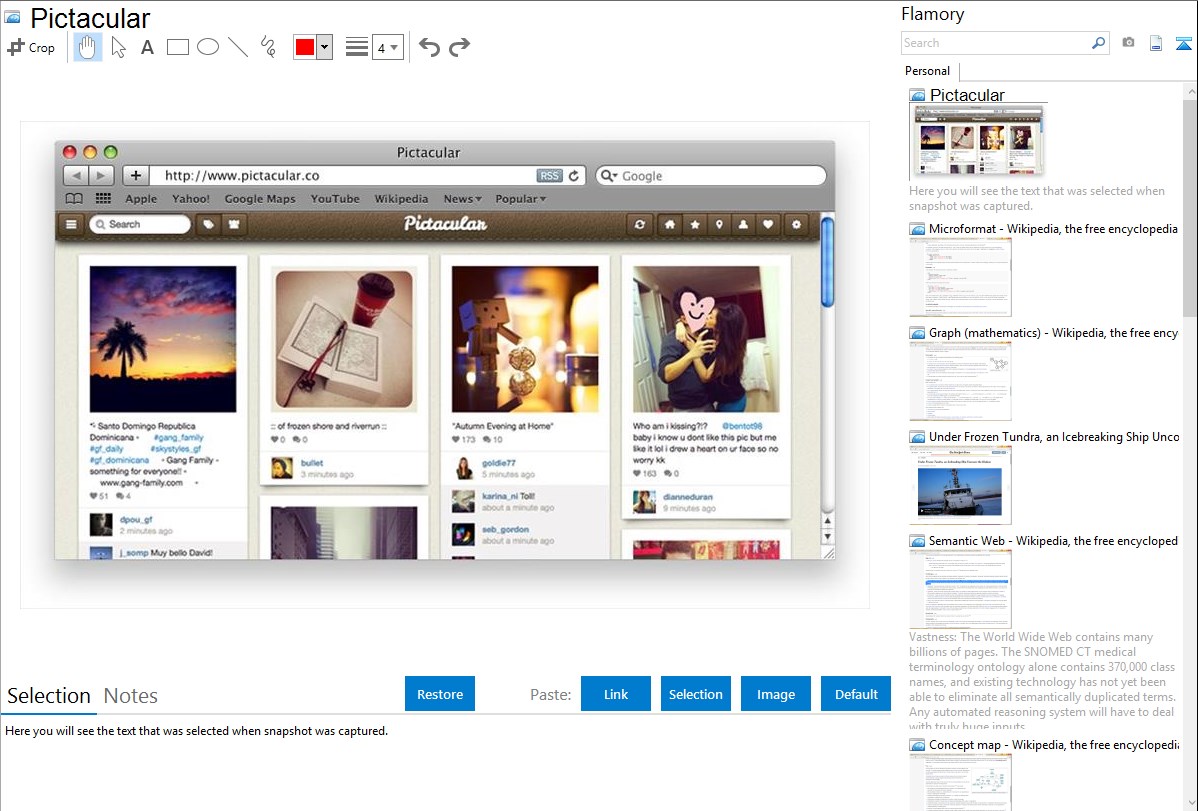Image resolution: width=1198 pixels, height=811 pixels.
Task: Click the 'Semantic Web - Wikipedia' title
Action: coord(1054,541)
